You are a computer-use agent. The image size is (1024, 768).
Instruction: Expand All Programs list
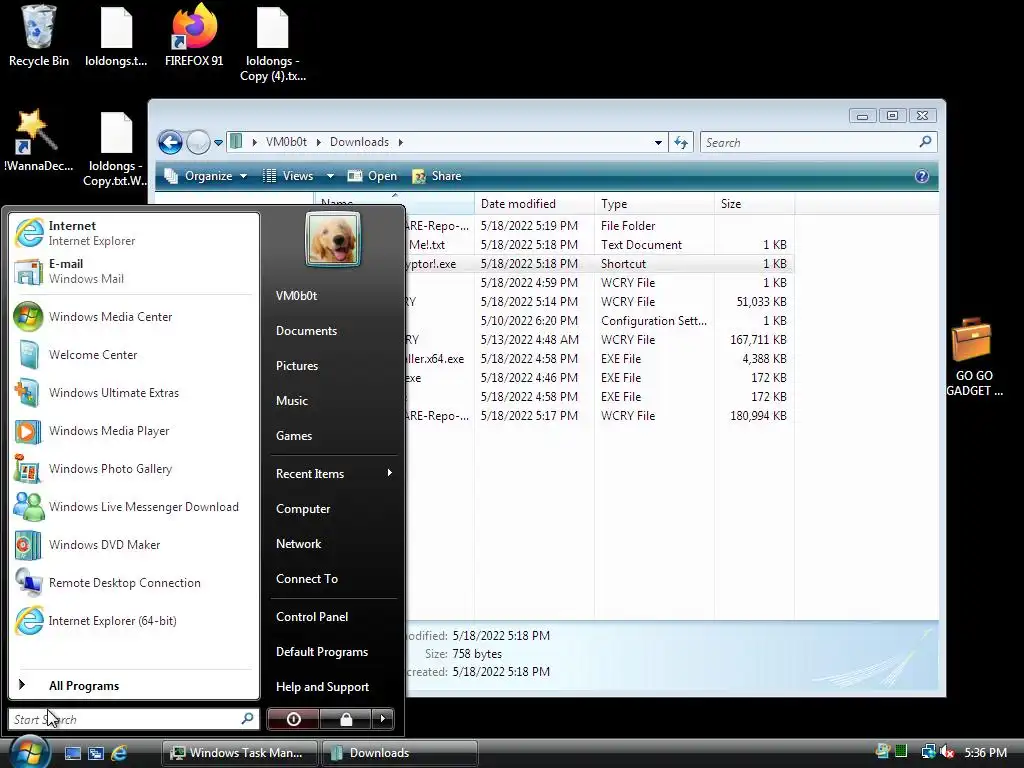click(x=134, y=685)
